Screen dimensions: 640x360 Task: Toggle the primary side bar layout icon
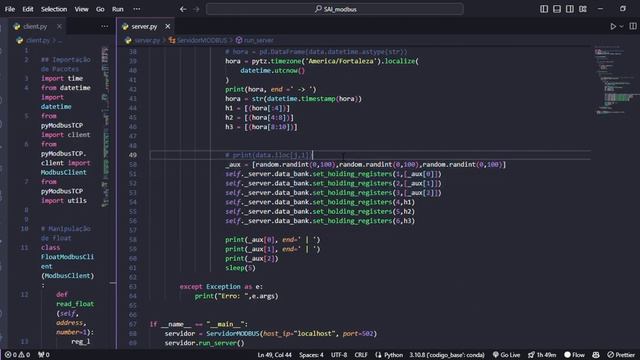[x=544, y=9]
